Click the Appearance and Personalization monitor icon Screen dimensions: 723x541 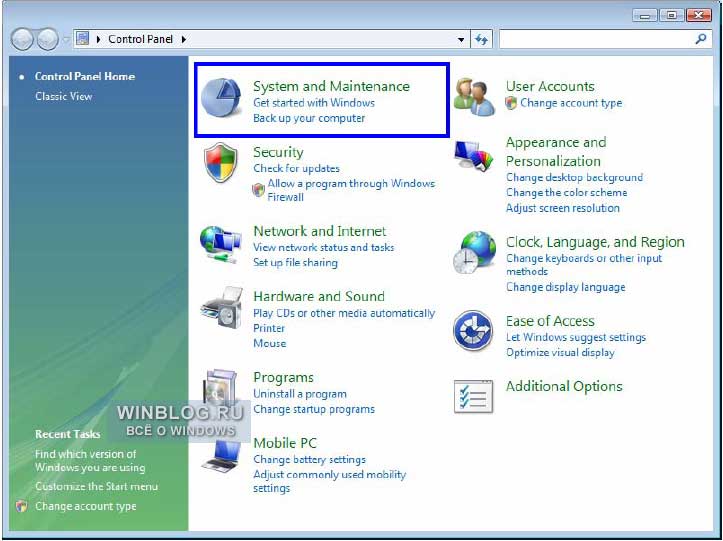(x=474, y=157)
